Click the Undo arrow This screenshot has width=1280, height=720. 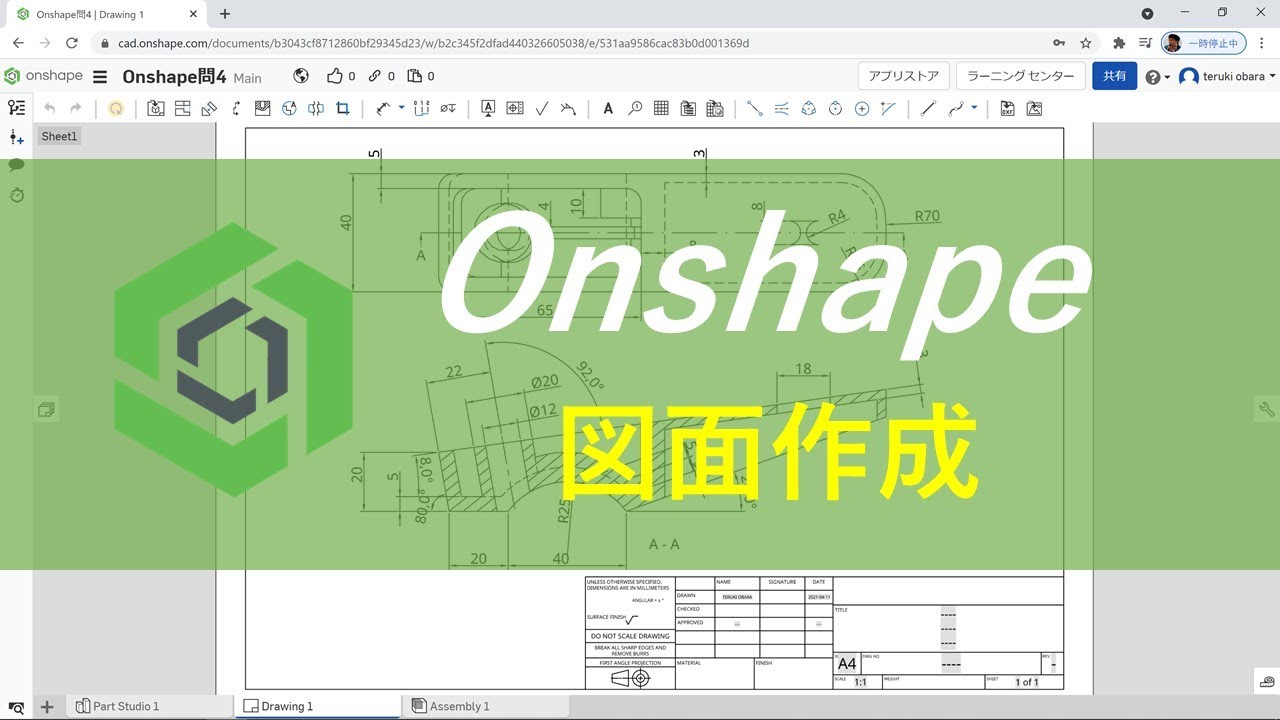(49, 108)
